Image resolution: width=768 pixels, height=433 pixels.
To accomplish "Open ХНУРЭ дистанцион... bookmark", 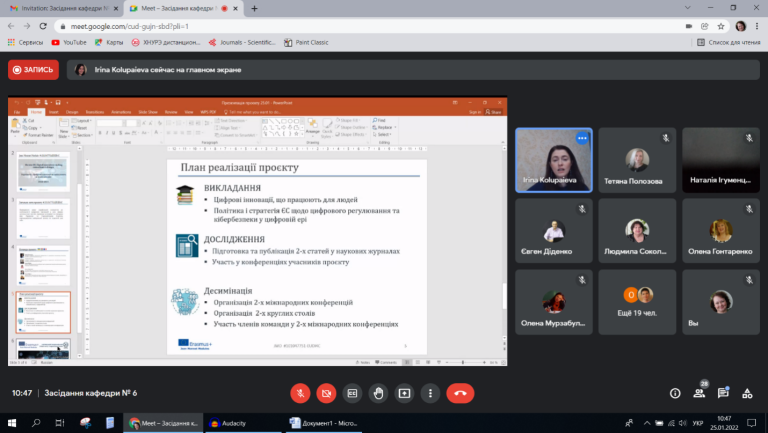I will pyautogui.click(x=166, y=43).
